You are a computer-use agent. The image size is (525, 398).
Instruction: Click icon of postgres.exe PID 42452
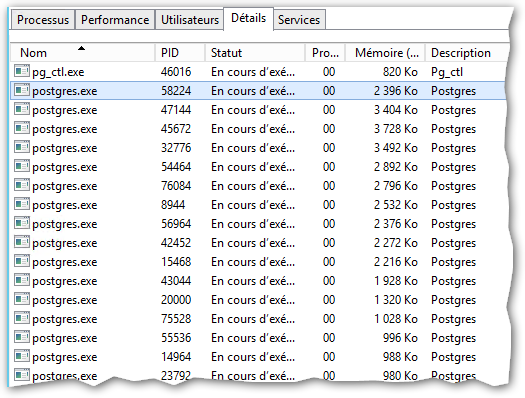(22, 242)
